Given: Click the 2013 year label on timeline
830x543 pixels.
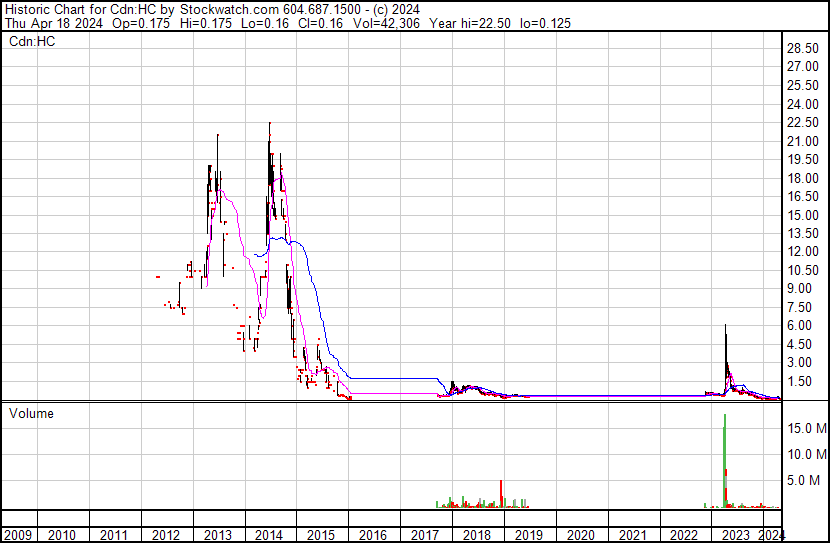Looking at the screenshot, I should pos(217,535).
